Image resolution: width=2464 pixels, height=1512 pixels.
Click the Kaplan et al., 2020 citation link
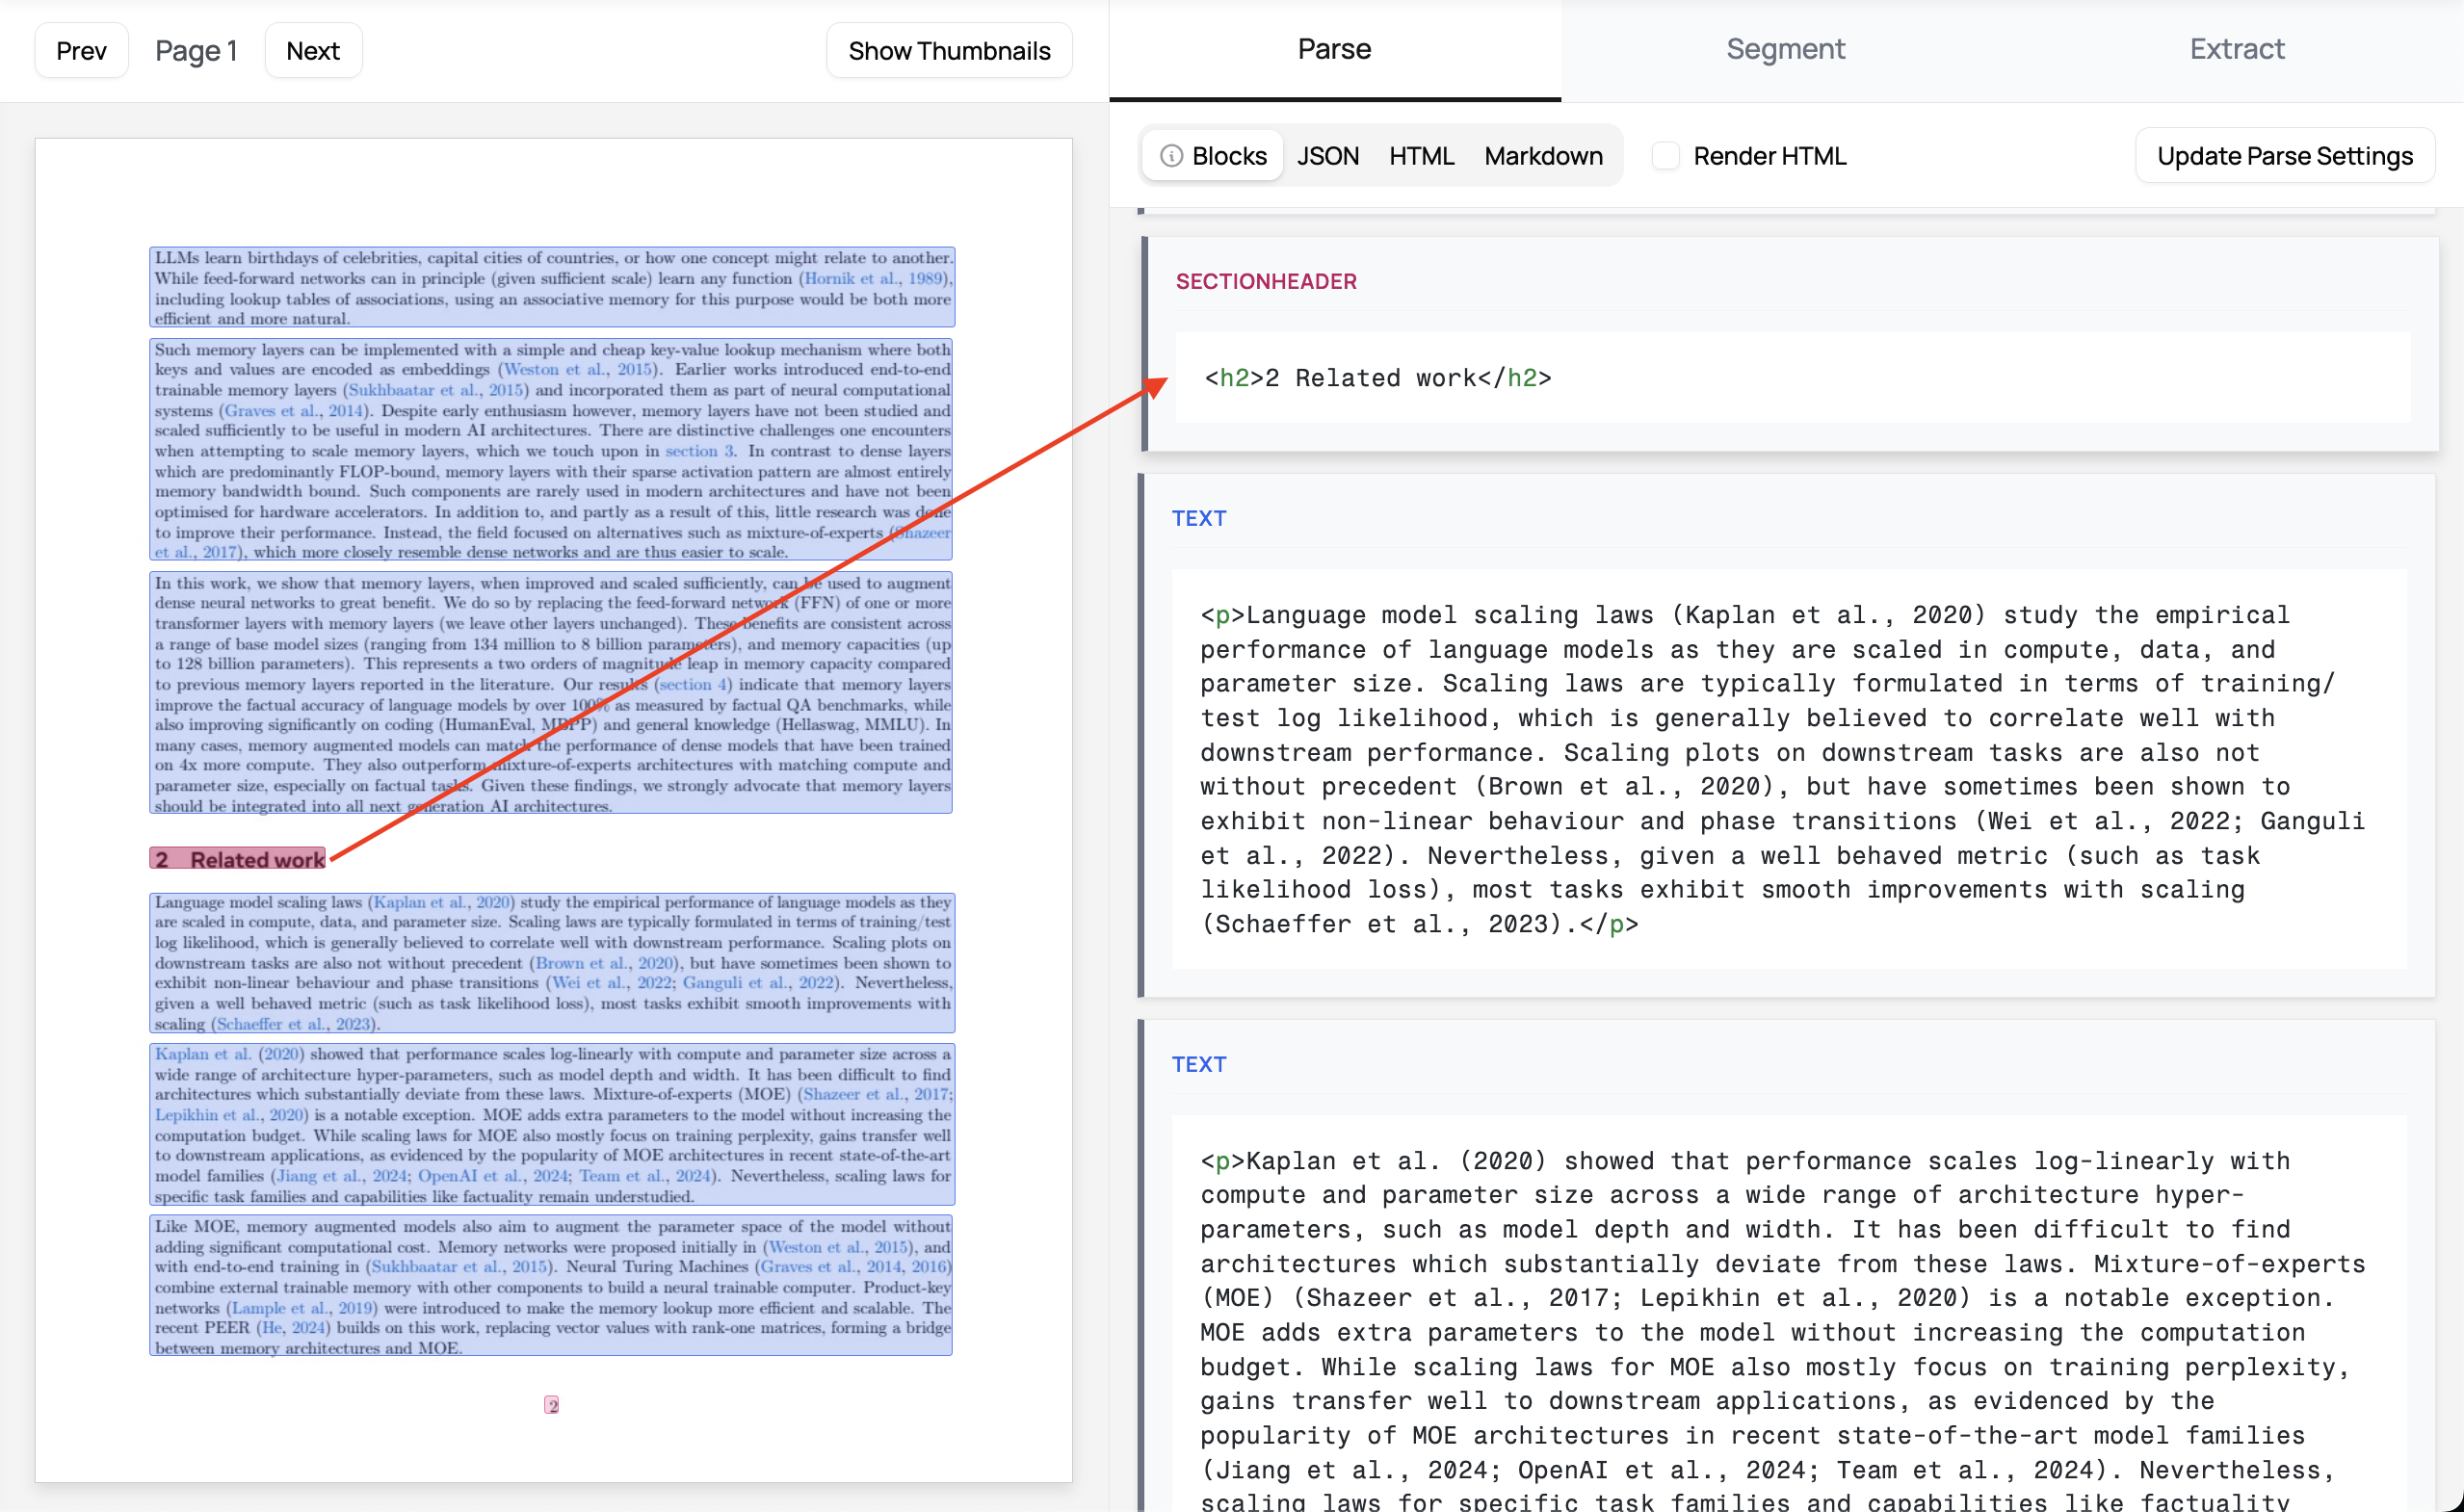point(441,902)
